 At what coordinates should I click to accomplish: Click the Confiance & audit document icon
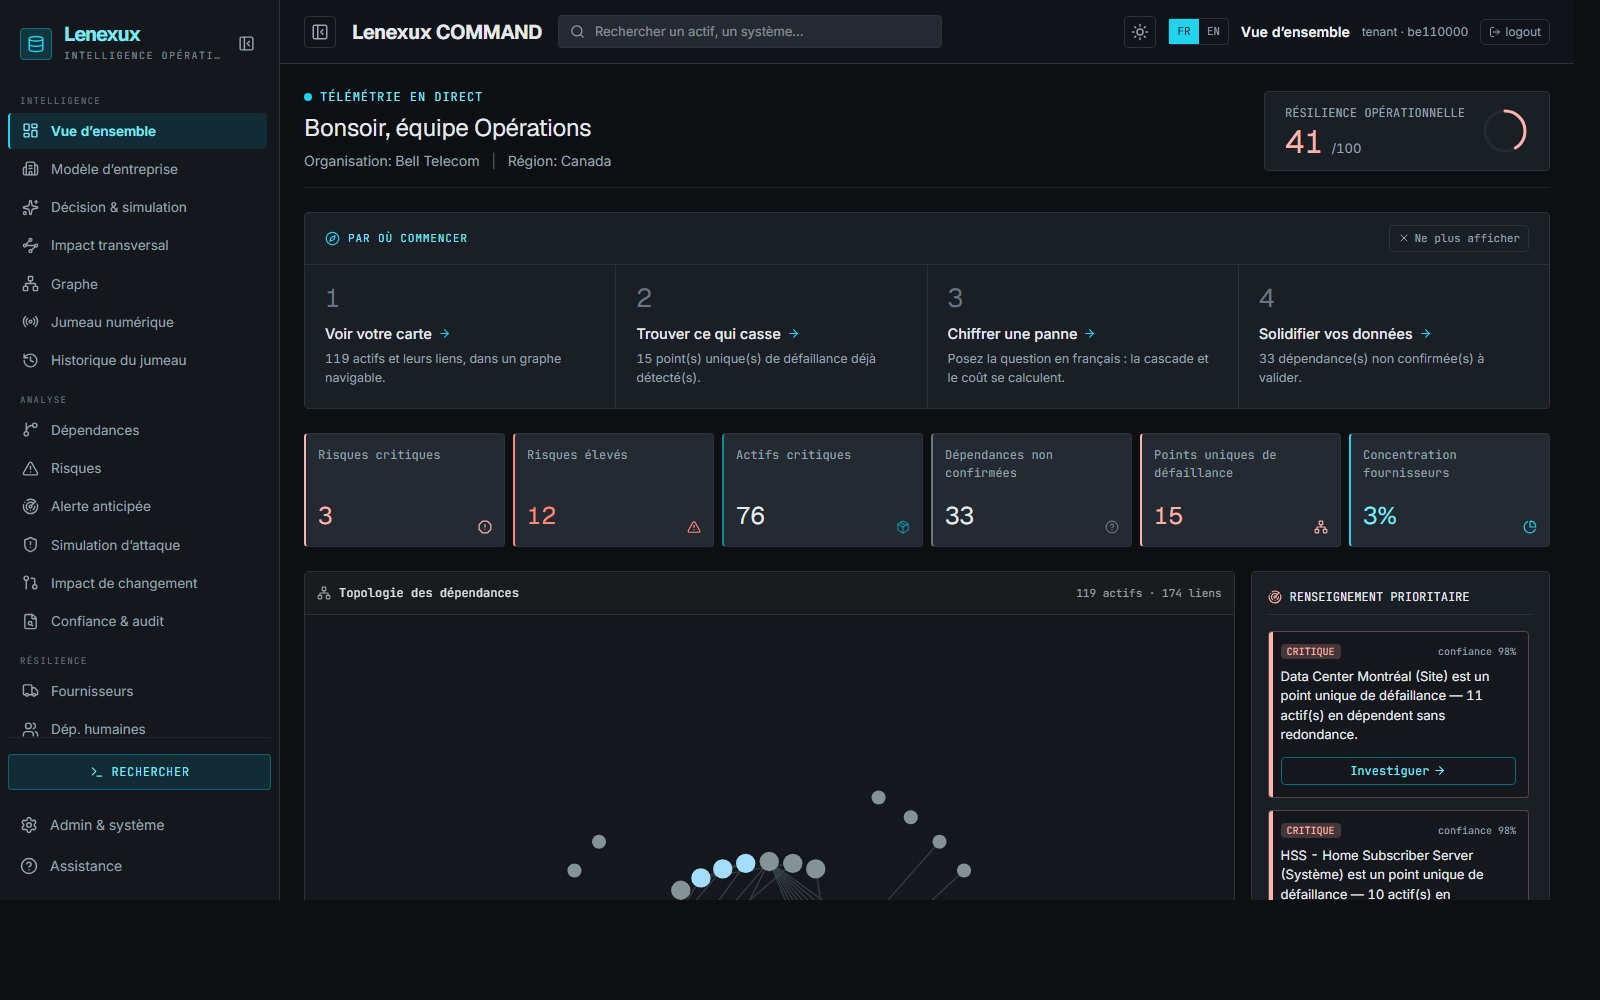pyautogui.click(x=31, y=621)
